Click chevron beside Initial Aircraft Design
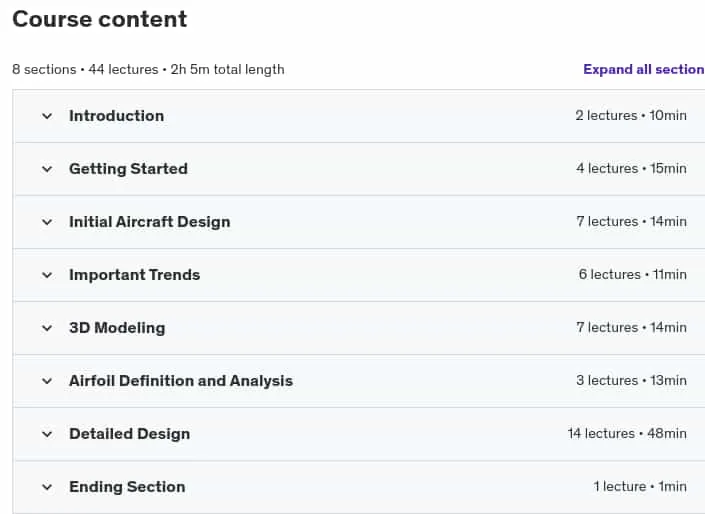705x514 pixels. (47, 222)
